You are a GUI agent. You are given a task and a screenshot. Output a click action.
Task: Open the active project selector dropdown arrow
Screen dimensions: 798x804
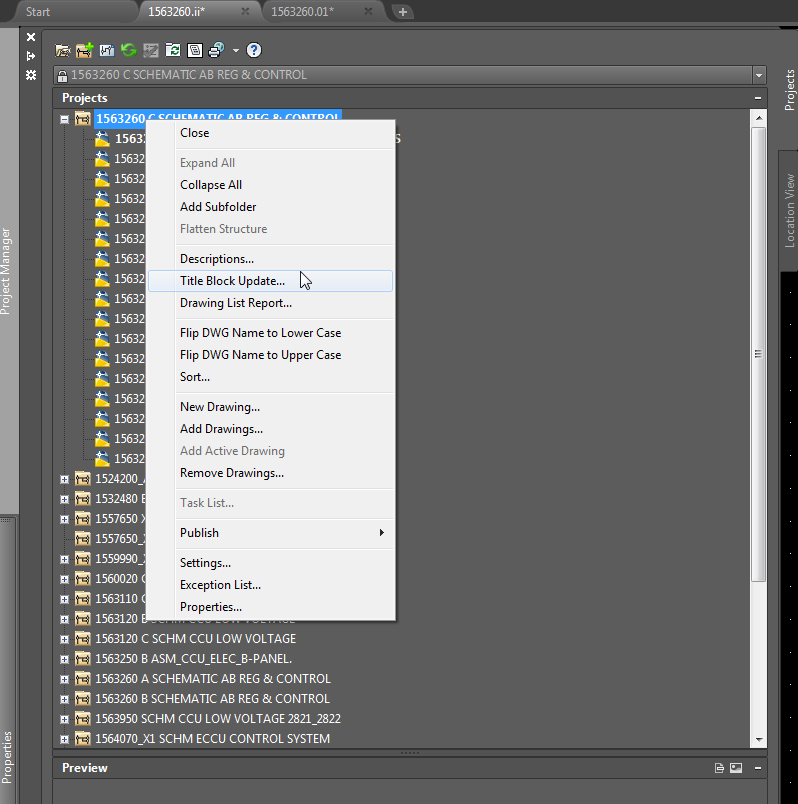(x=759, y=75)
